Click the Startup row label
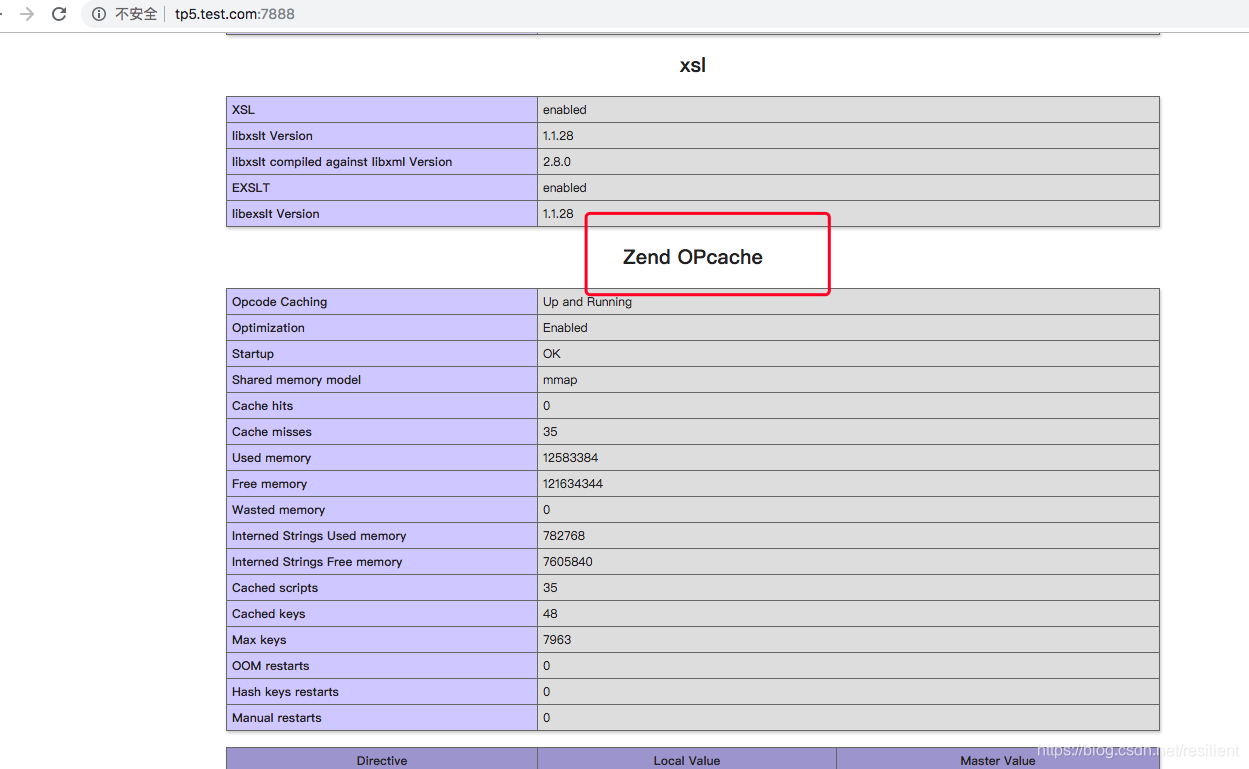This screenshot has height=769, width=1249. coord(253,354)
